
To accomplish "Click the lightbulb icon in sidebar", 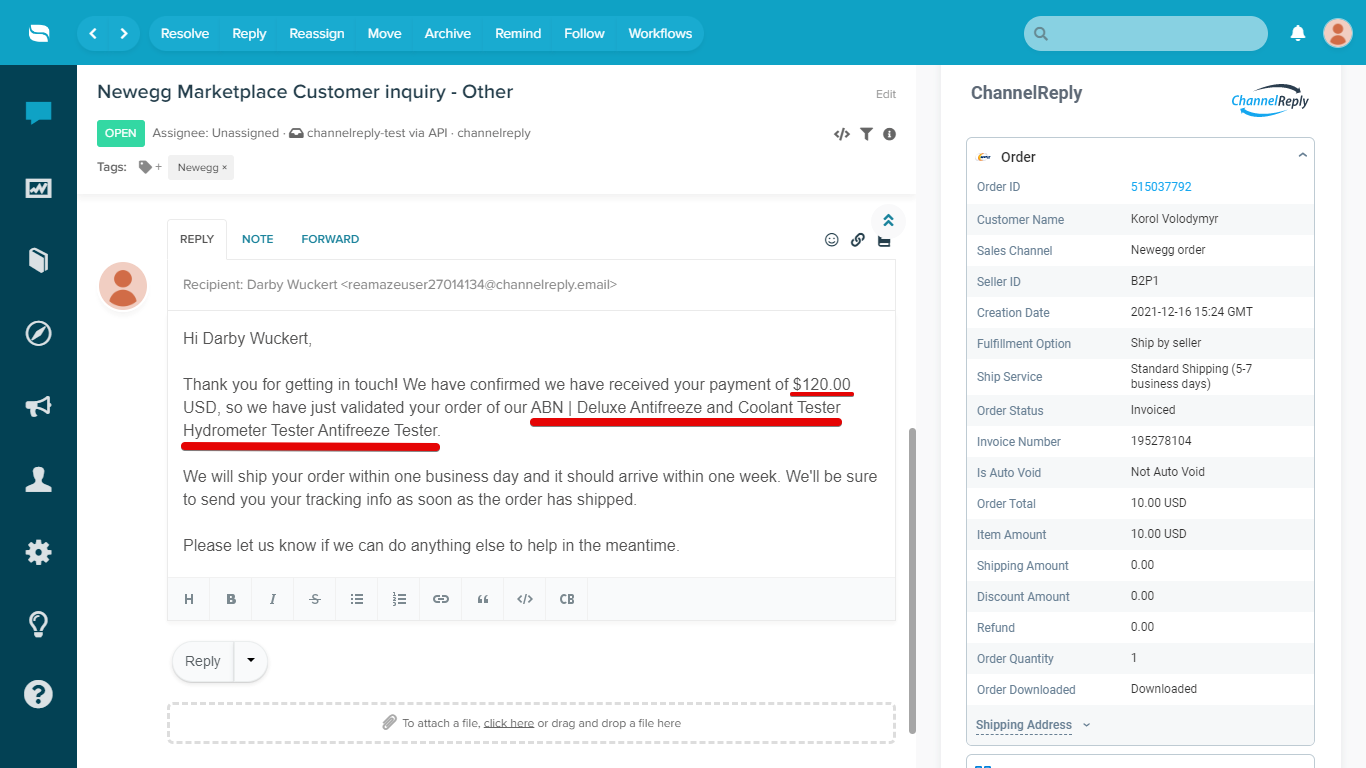I will point(39,624).
